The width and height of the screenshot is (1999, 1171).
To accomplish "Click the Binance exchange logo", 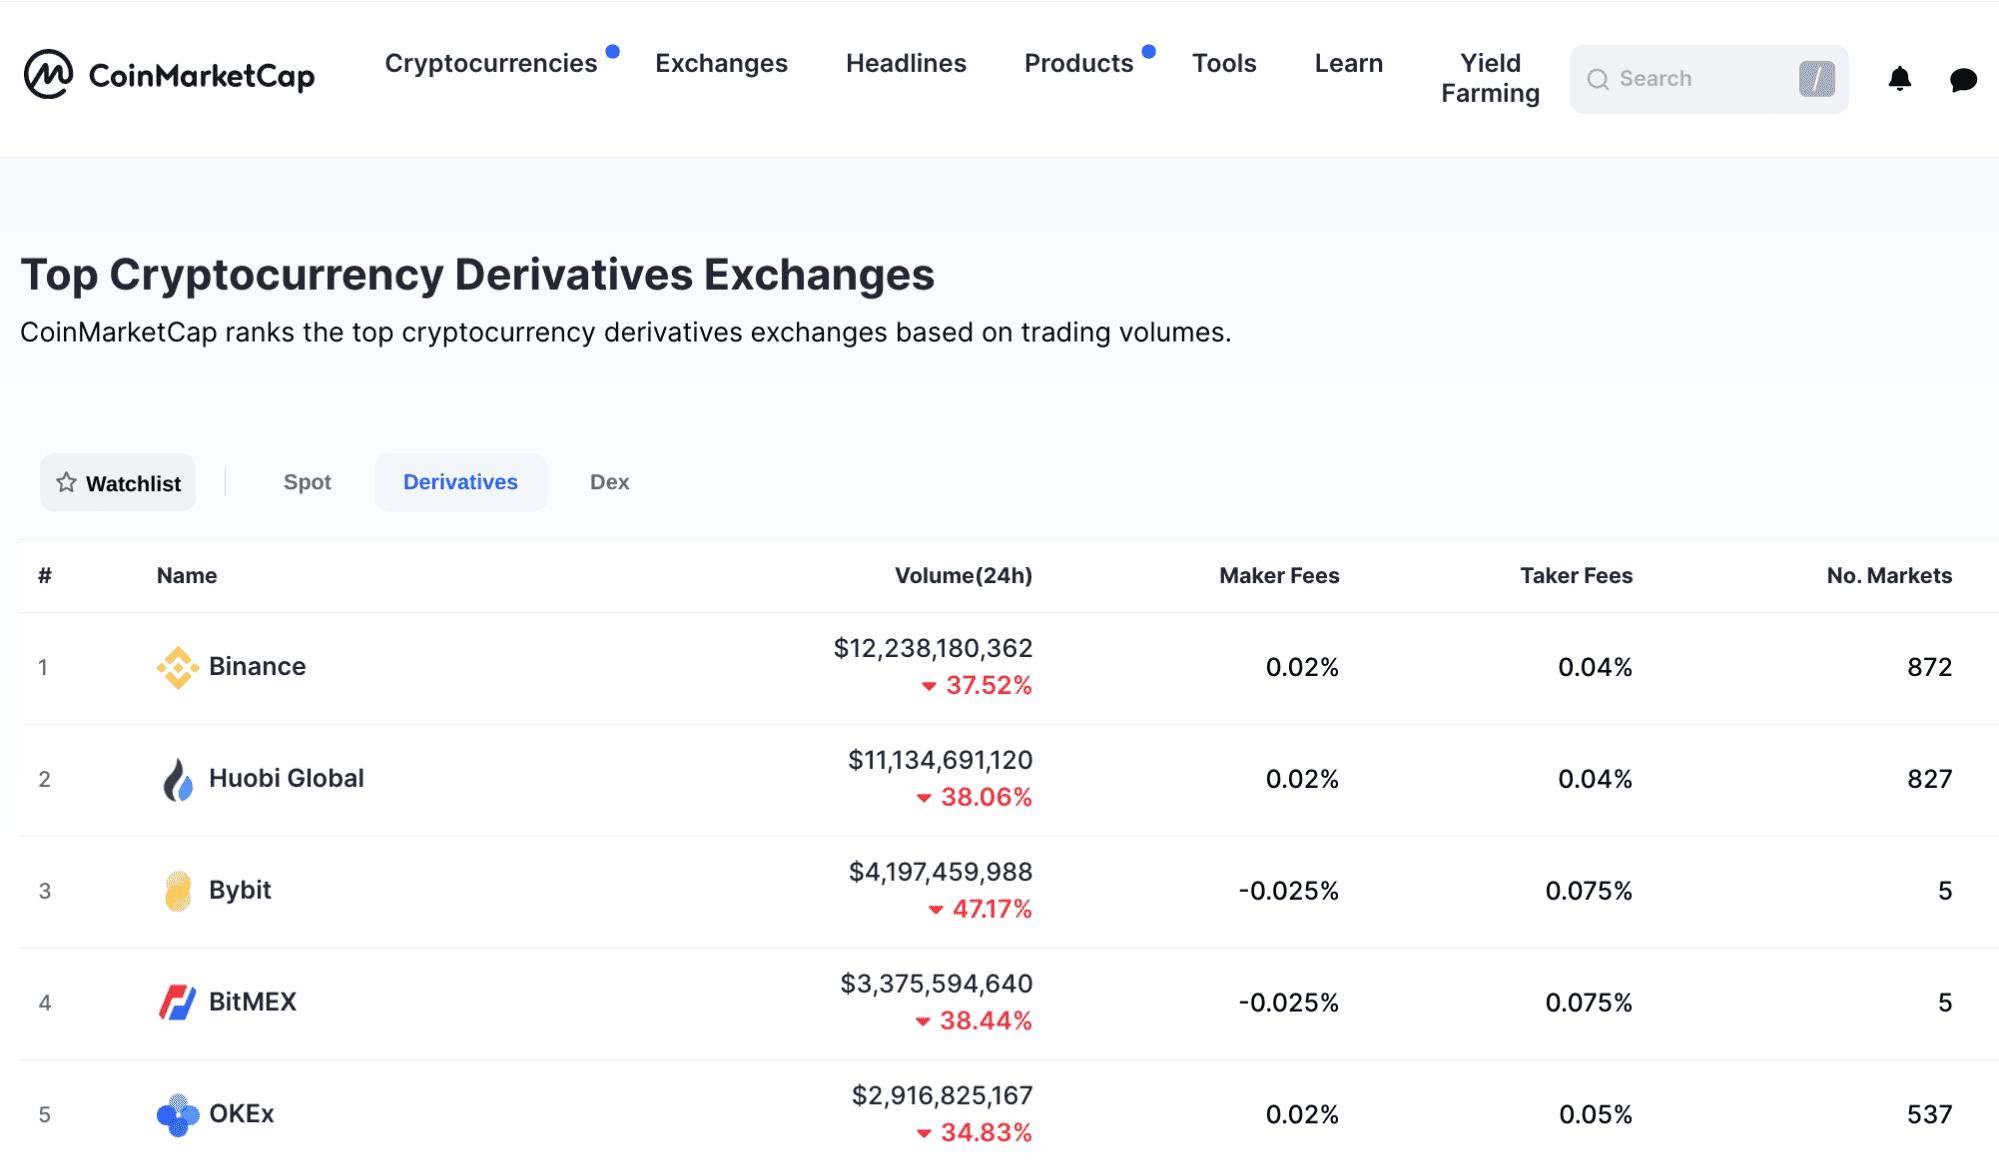I will [x=178, y=667].
